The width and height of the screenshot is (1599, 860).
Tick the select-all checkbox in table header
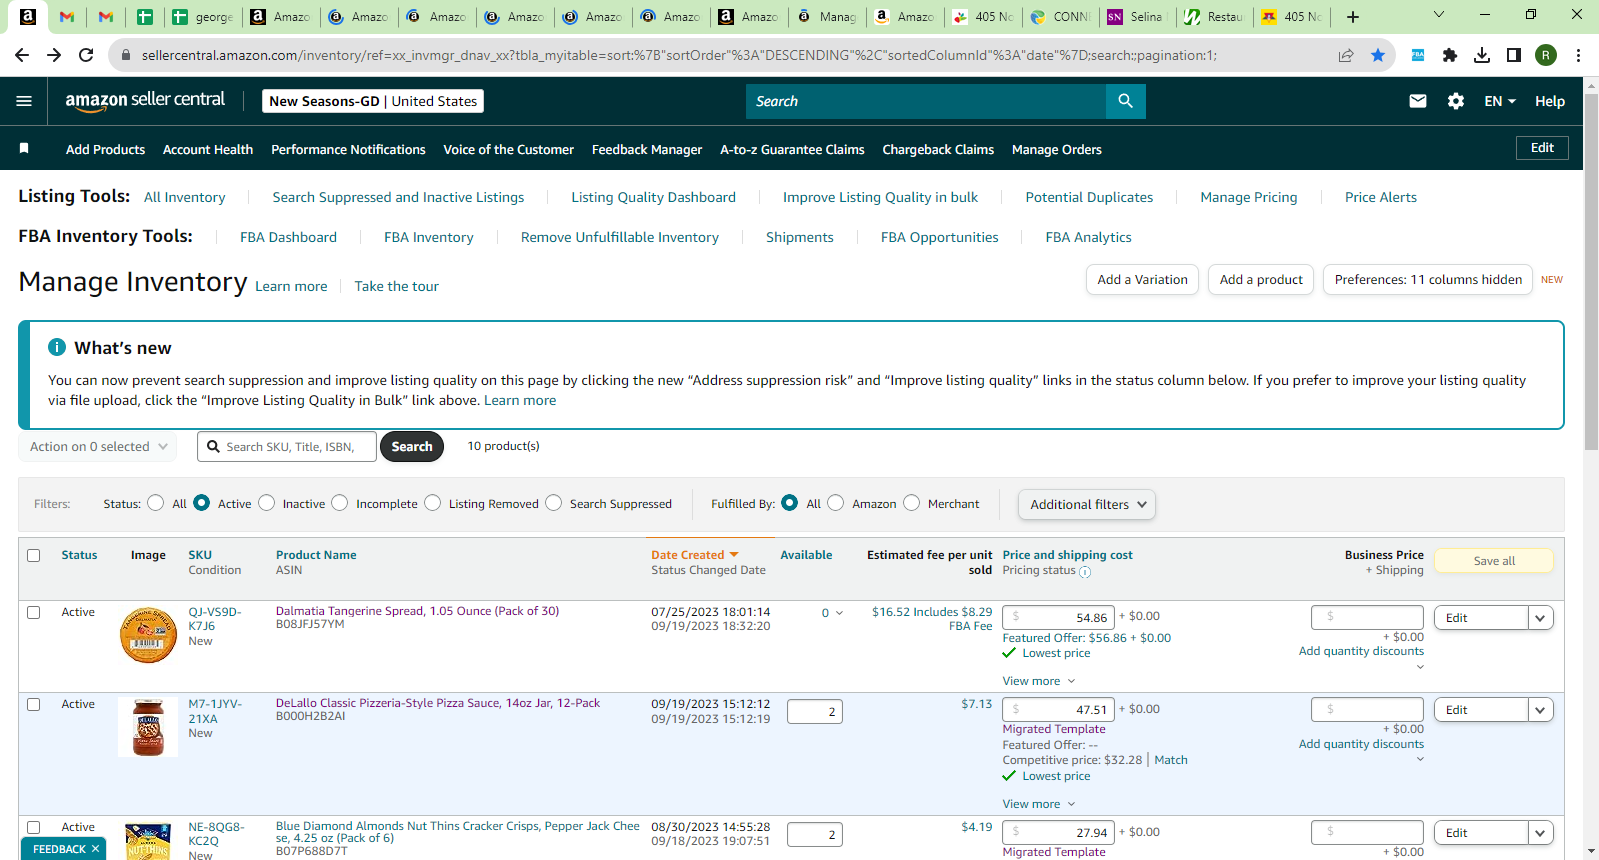click(x=34, y=555)
